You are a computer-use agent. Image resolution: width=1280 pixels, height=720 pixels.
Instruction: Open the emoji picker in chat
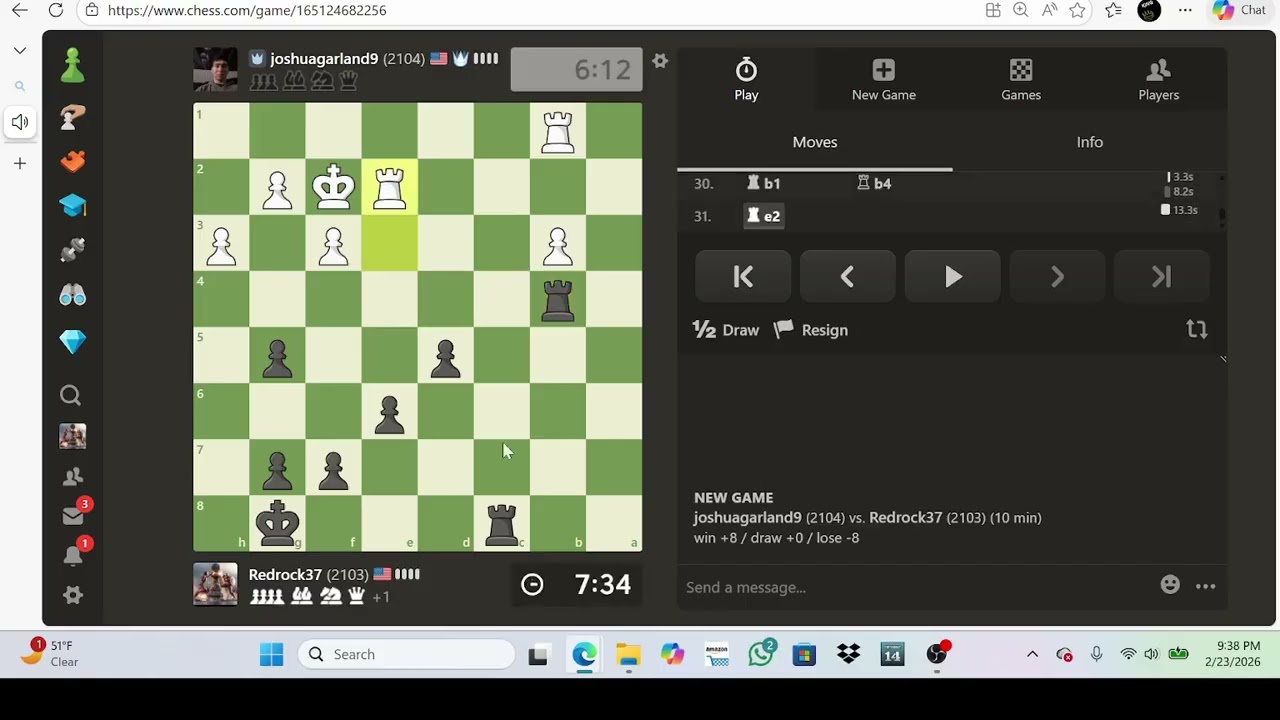[x=1170, y=585]
